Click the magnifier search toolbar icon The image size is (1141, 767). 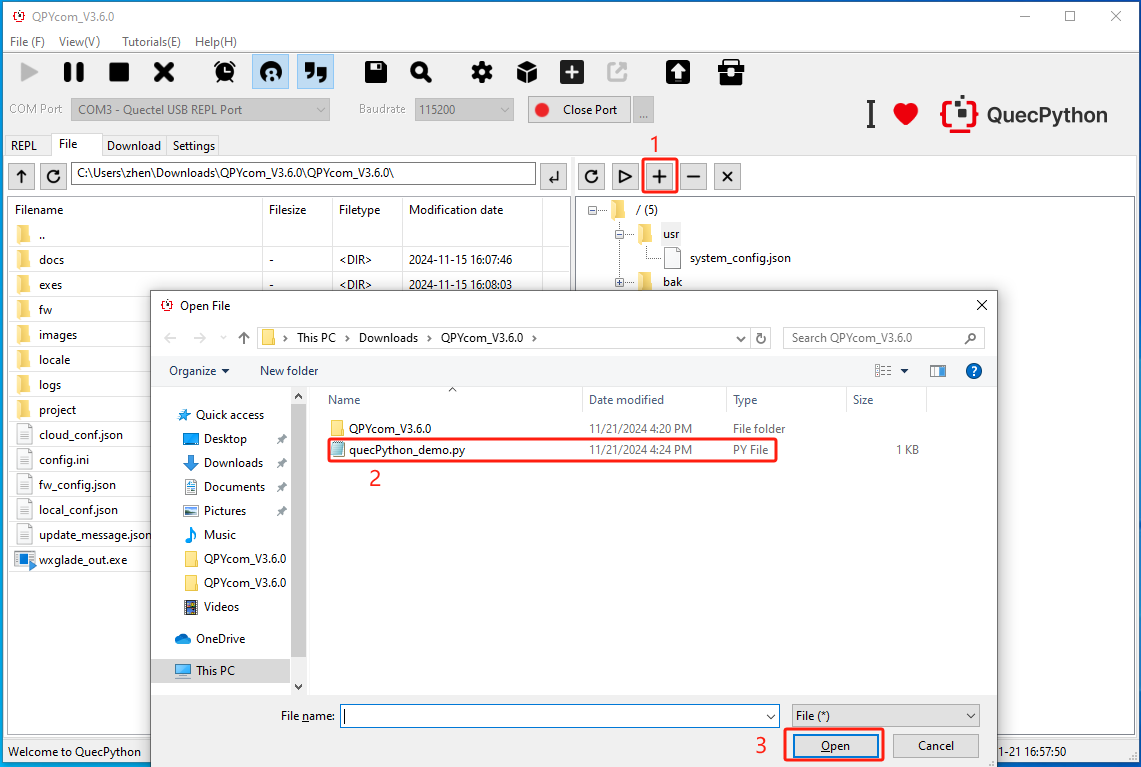click(x=421, y=72)
